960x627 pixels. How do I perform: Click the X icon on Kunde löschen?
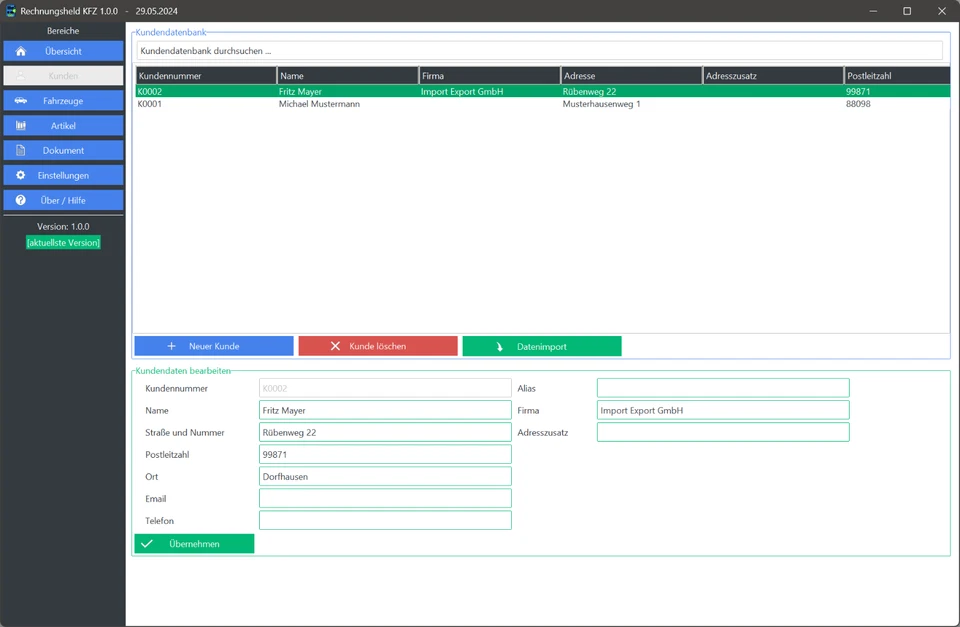click(x=336, y=346)
